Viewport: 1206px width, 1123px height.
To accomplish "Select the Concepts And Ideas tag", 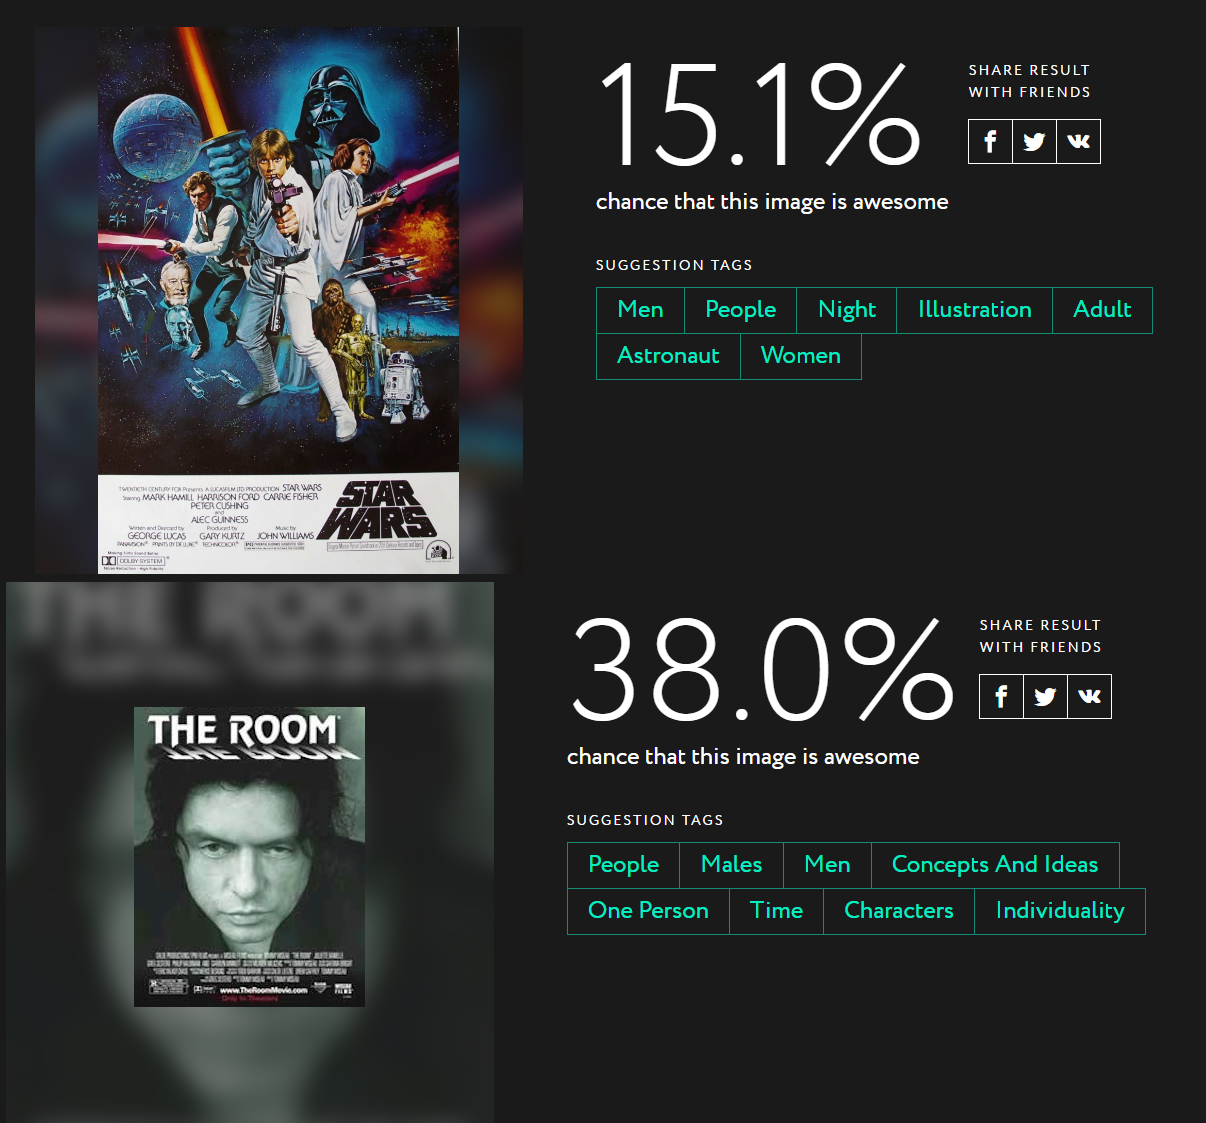I will pos(995,865).
